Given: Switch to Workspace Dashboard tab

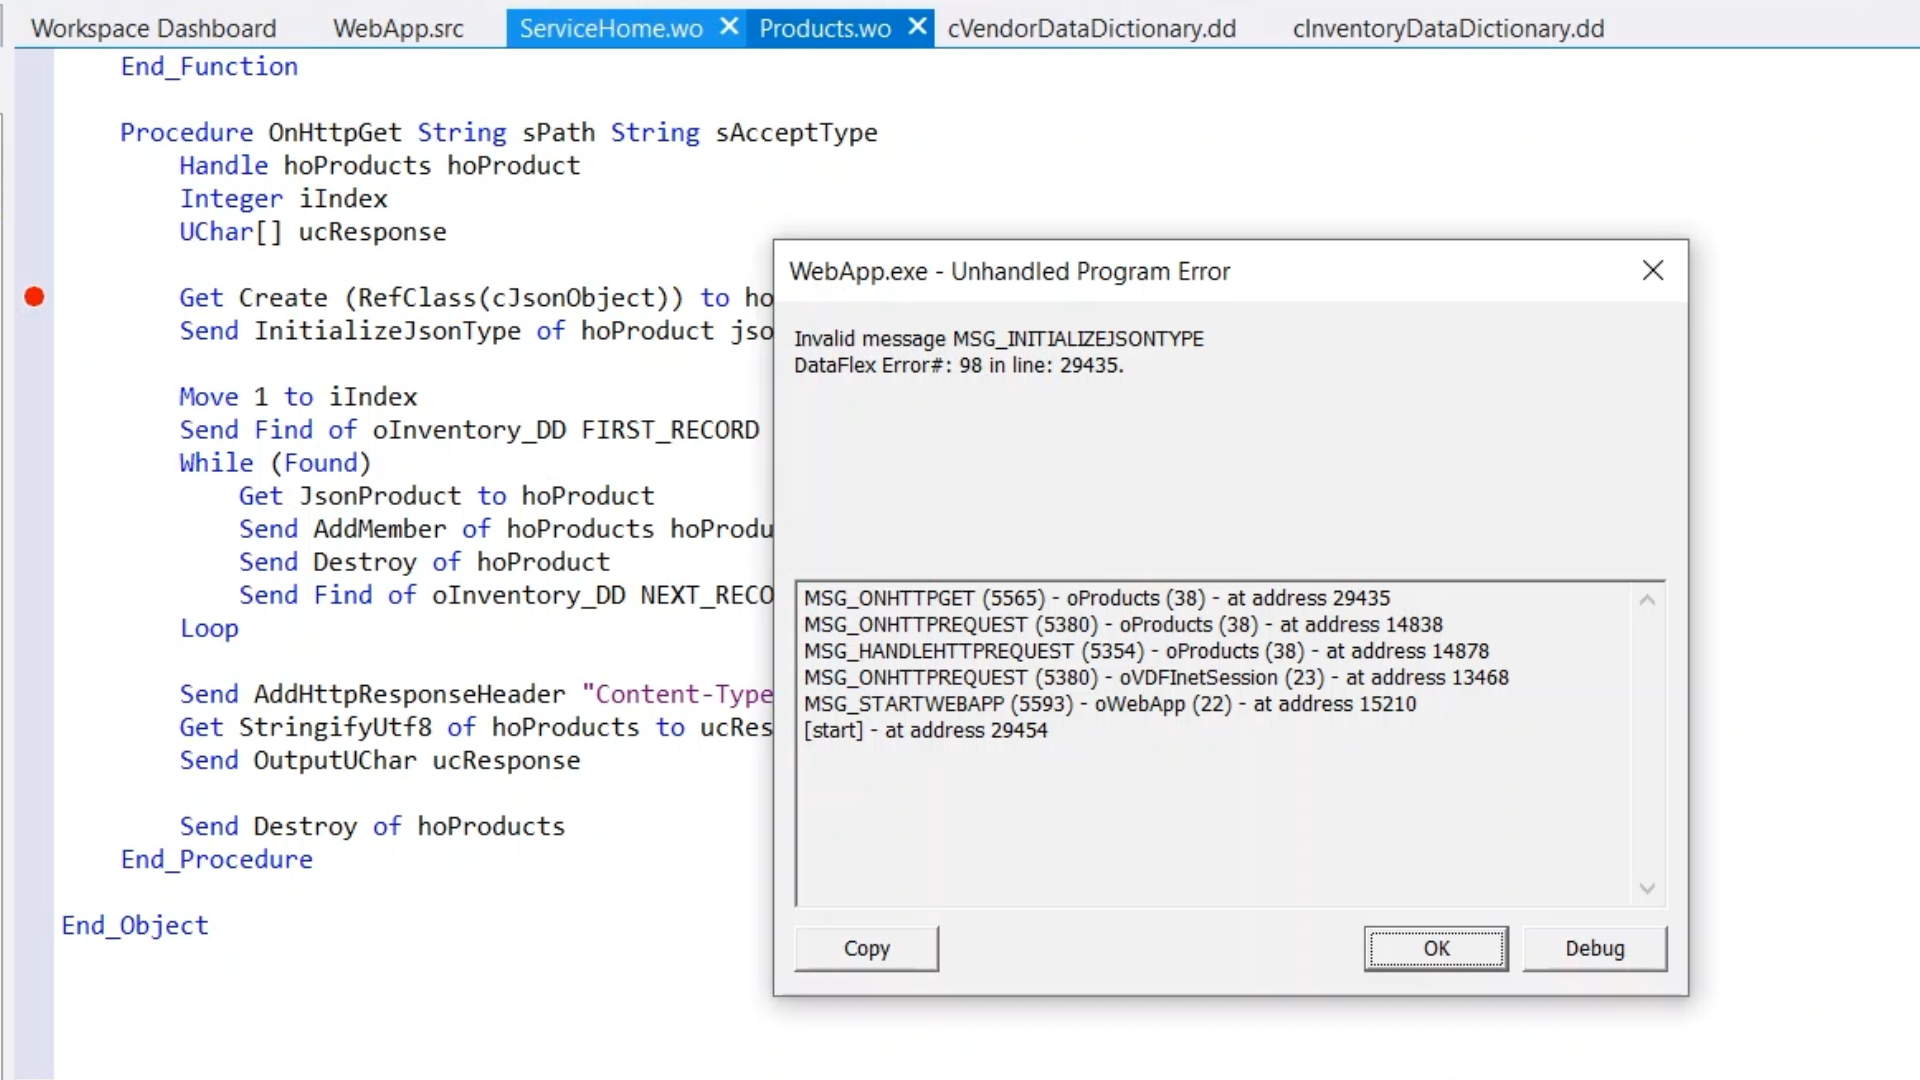Looking at the screenshot, I should [153, 28].
